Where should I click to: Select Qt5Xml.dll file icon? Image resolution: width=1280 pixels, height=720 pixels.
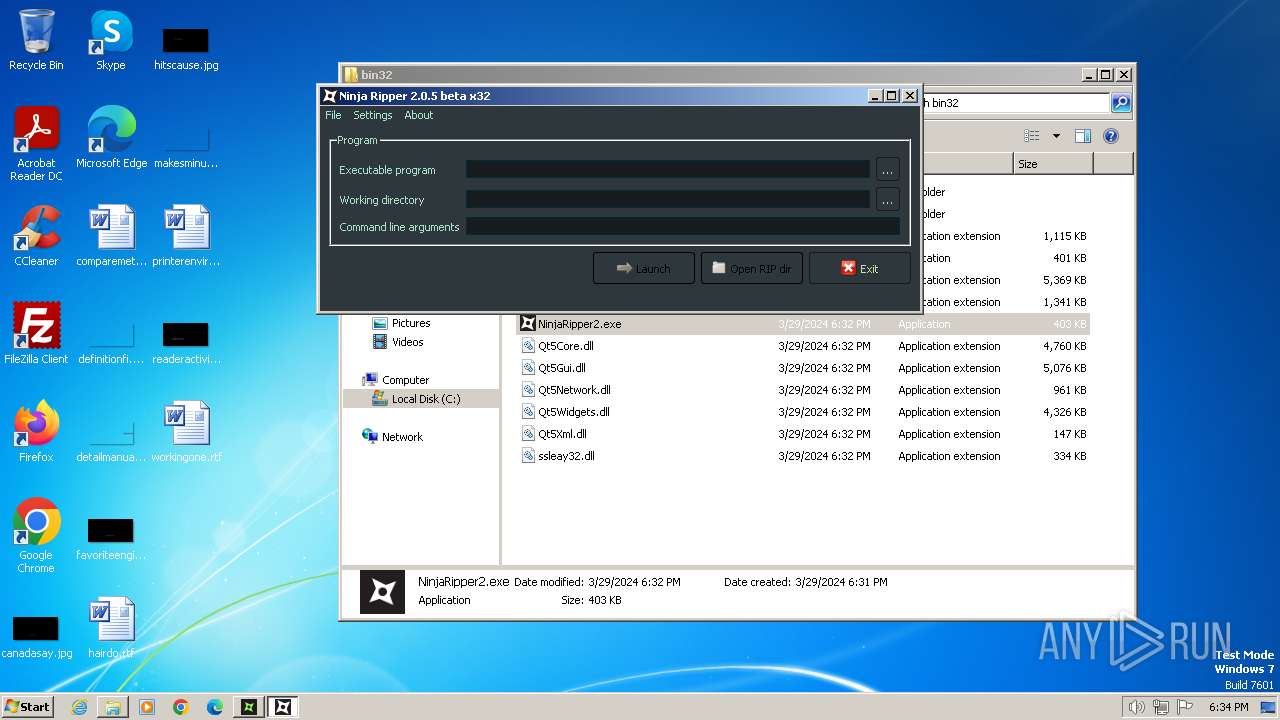click(529, 434)
